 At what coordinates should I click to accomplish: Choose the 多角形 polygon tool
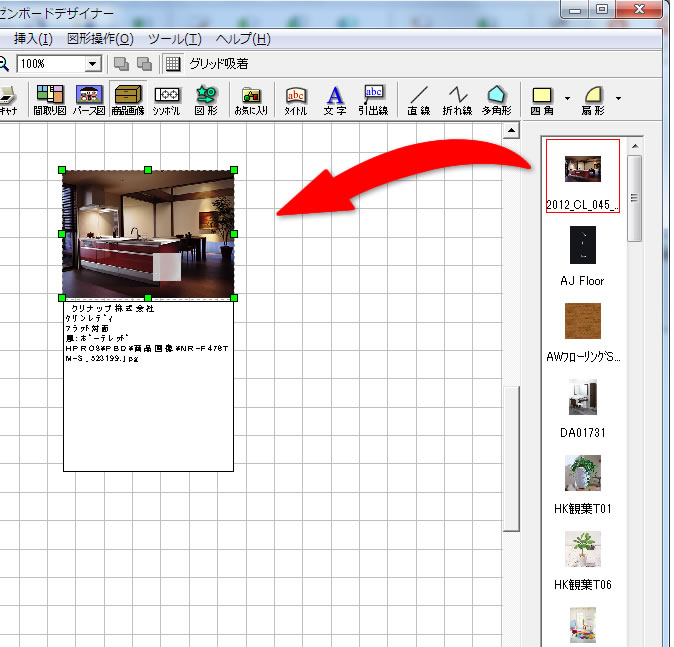point(496,99)
